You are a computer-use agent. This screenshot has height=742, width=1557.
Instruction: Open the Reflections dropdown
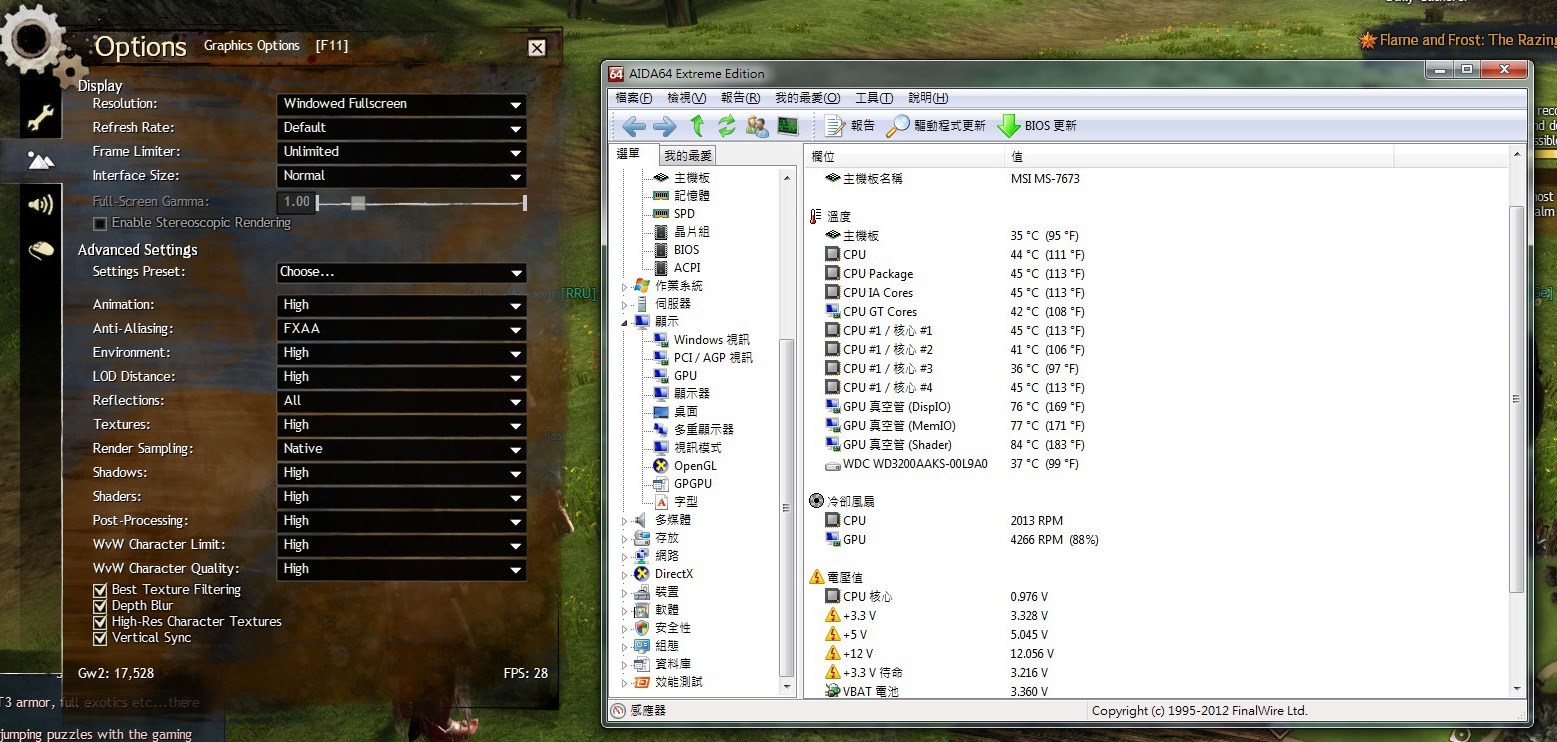(402, 401)
